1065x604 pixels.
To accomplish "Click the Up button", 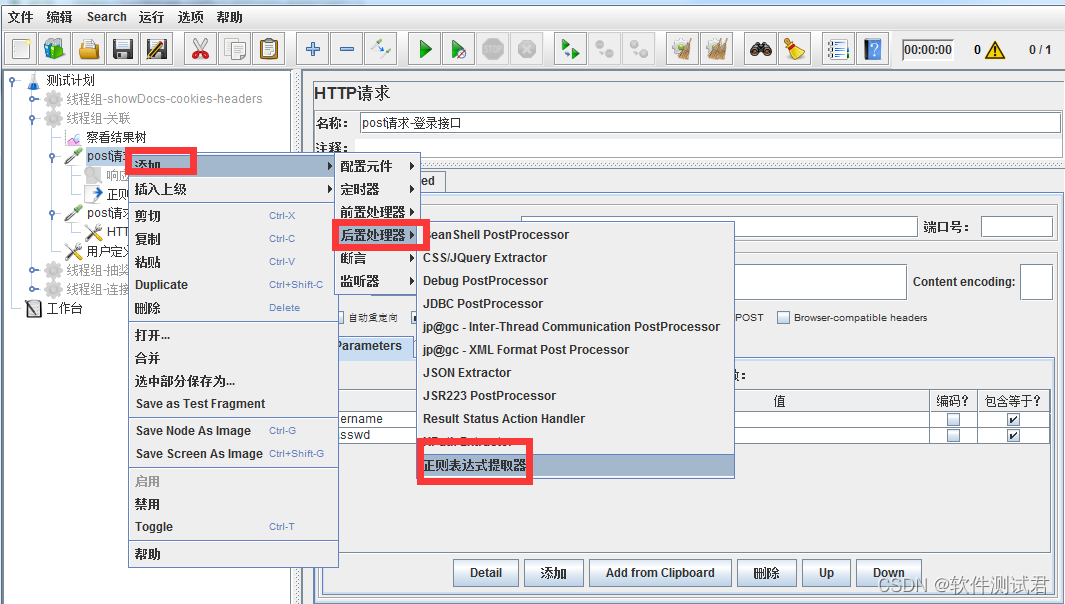I will [826, 573].
